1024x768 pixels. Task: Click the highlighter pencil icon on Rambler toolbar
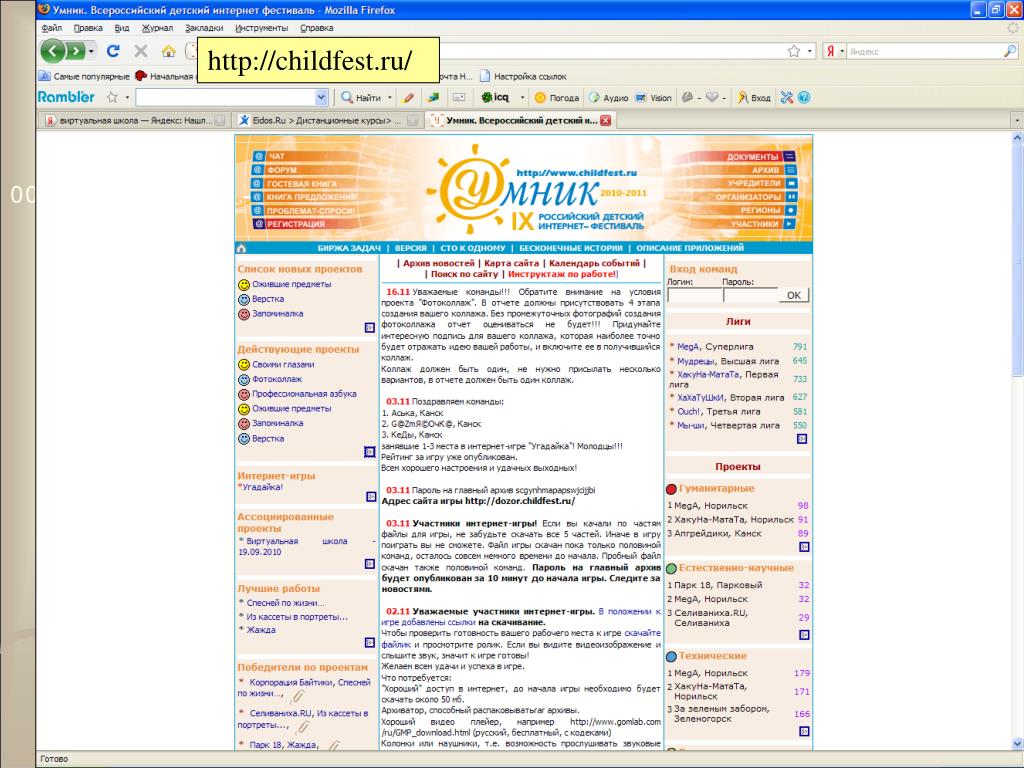409,97
